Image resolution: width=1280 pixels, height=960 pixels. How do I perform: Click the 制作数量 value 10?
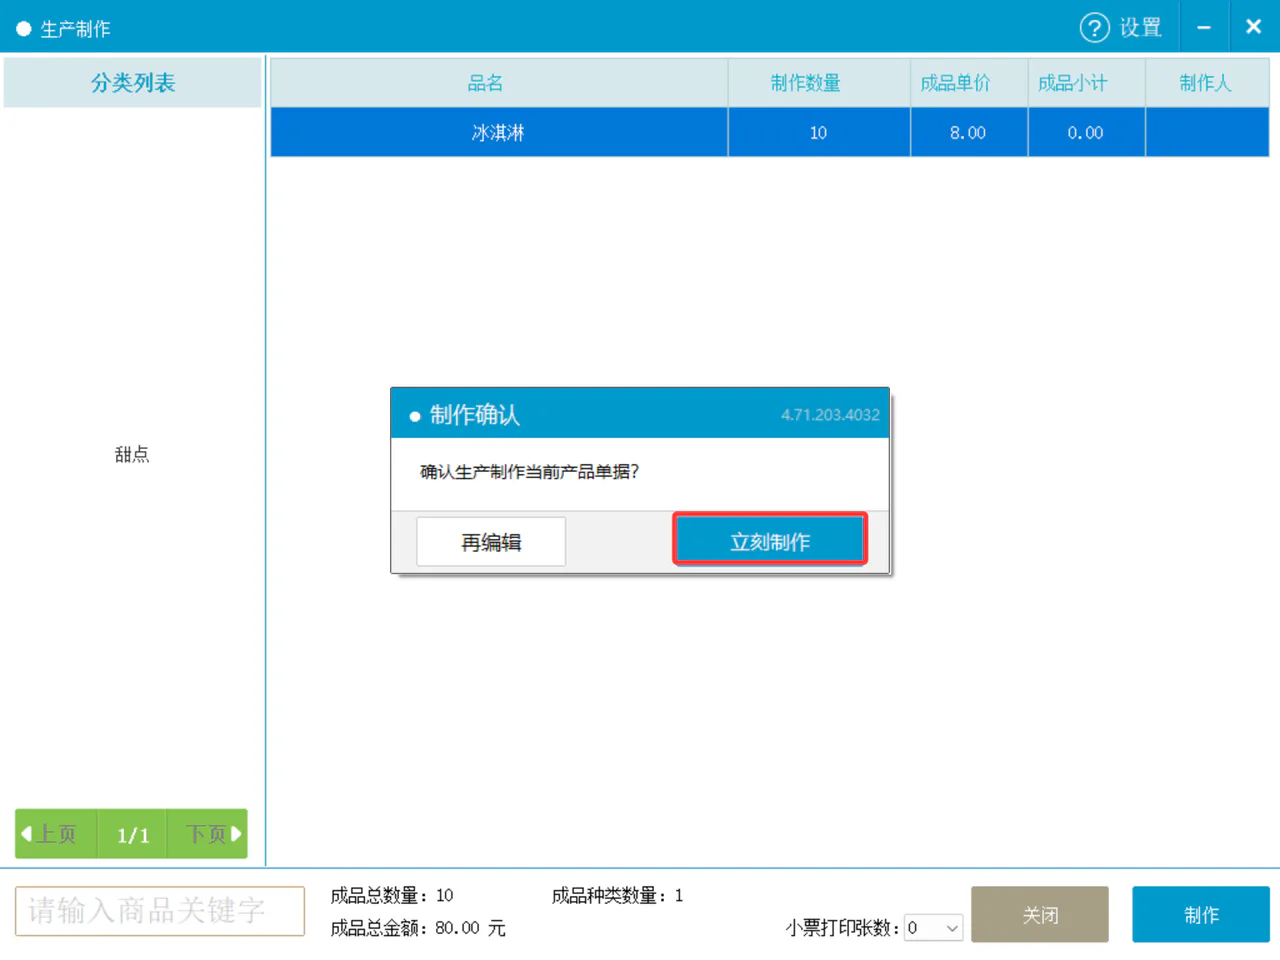point(818,132)
